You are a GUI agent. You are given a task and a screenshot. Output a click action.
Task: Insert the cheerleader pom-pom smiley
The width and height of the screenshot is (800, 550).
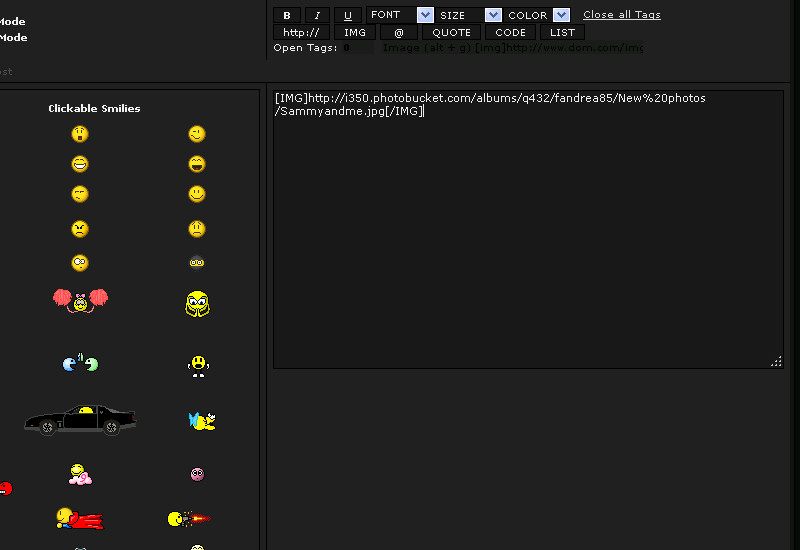pos(80,301)
